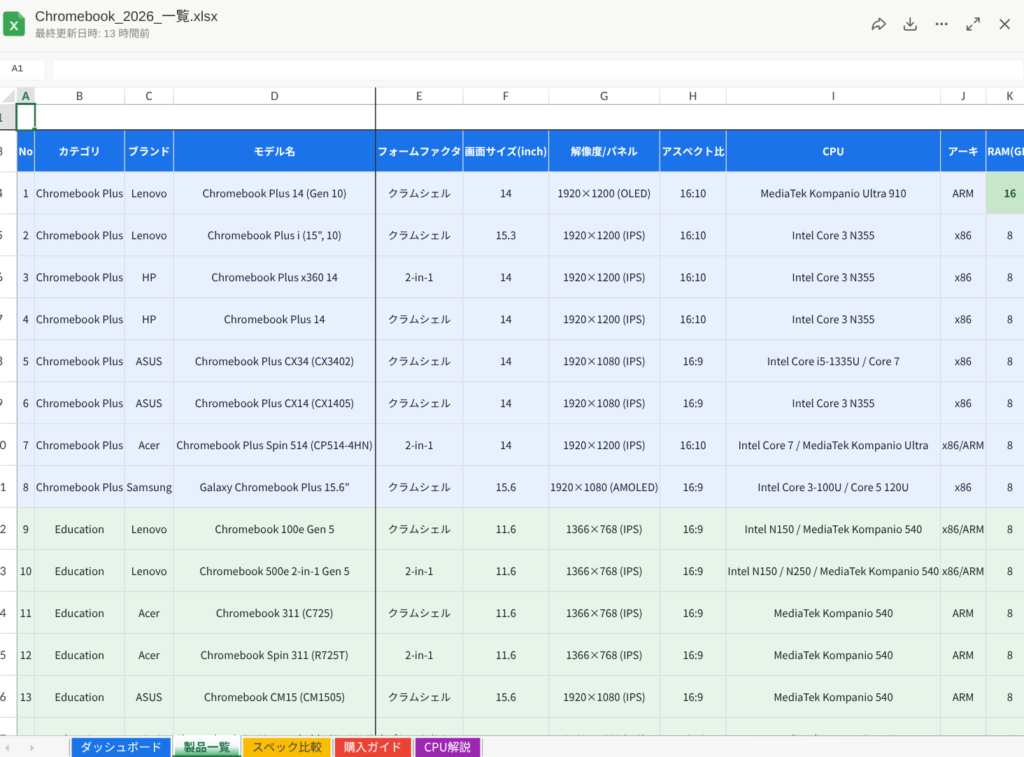This screenshot has width=1024, height=757.
Task: Click the モデル名 header cell
Action: tap(274, 152)
